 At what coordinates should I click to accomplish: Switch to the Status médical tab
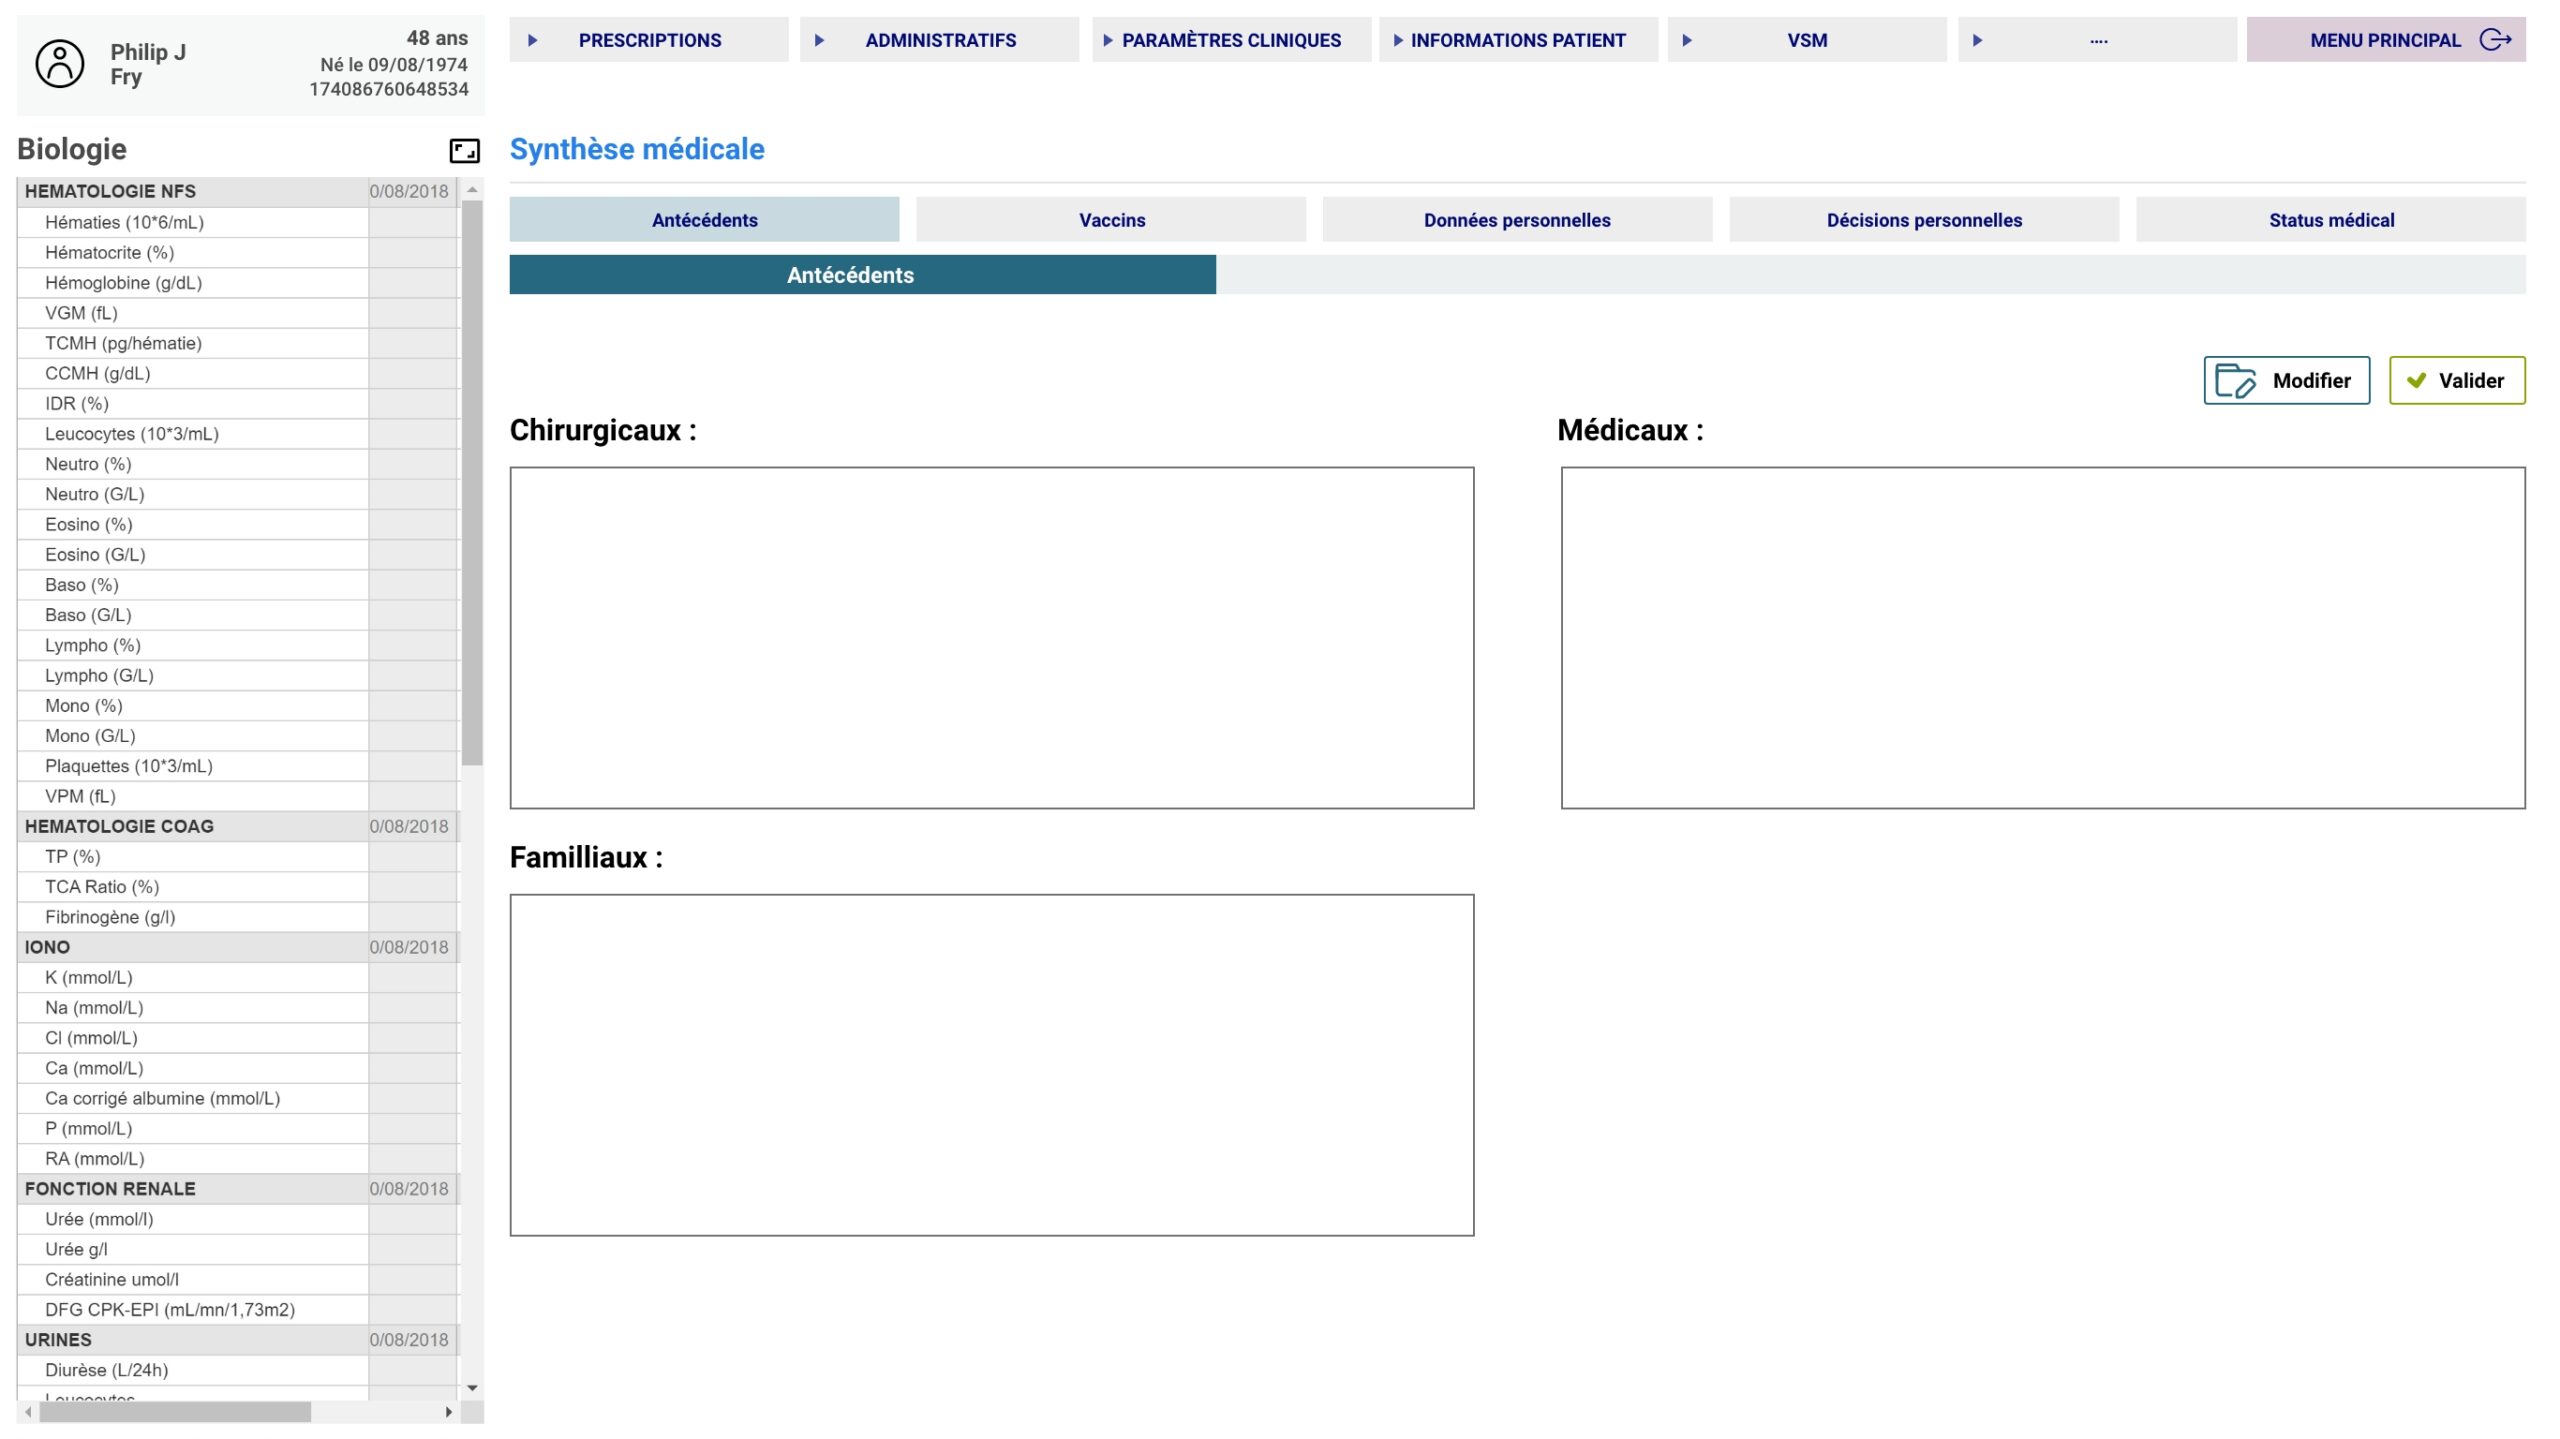point(2330,220)
